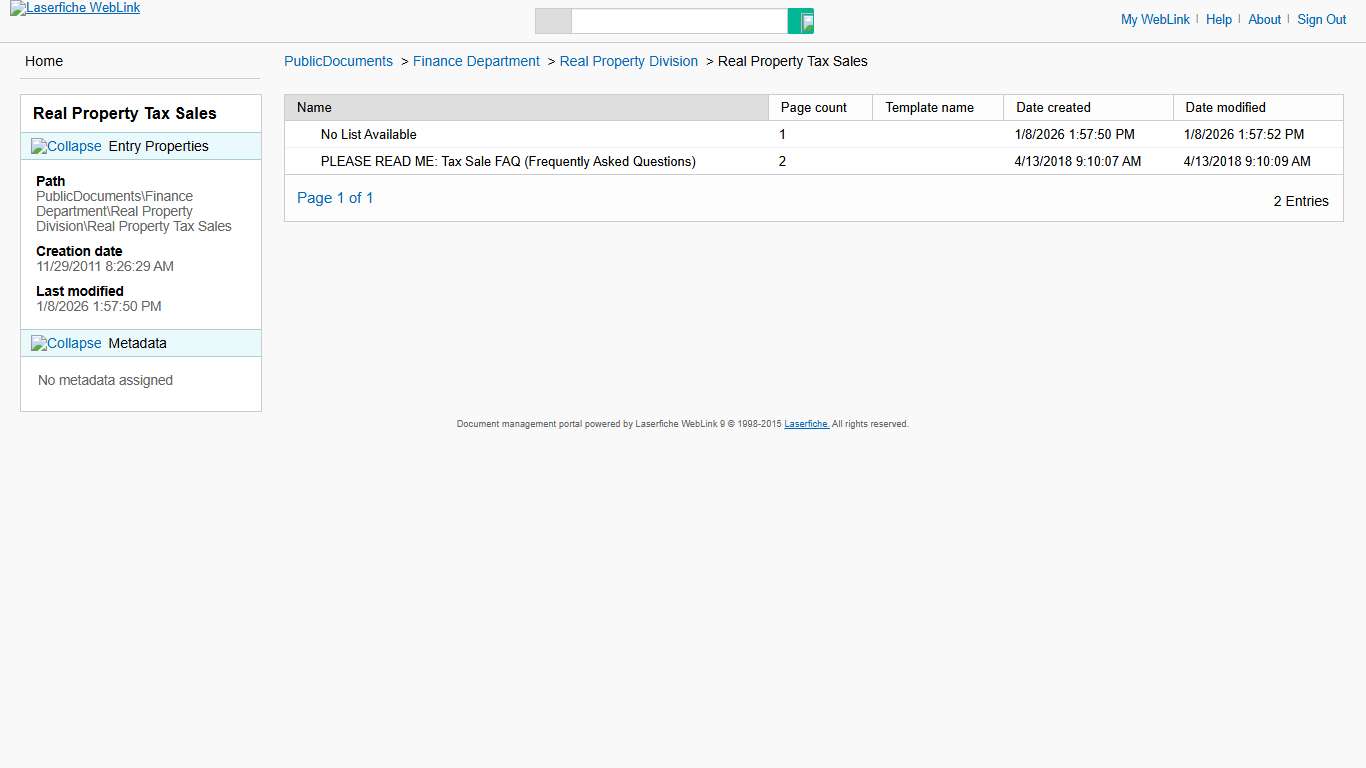Open the About page

tap(1264, 19)
